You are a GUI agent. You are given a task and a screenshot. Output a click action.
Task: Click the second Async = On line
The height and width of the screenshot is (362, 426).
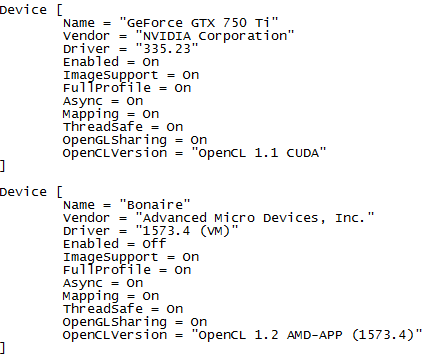(x=103, y=283)
